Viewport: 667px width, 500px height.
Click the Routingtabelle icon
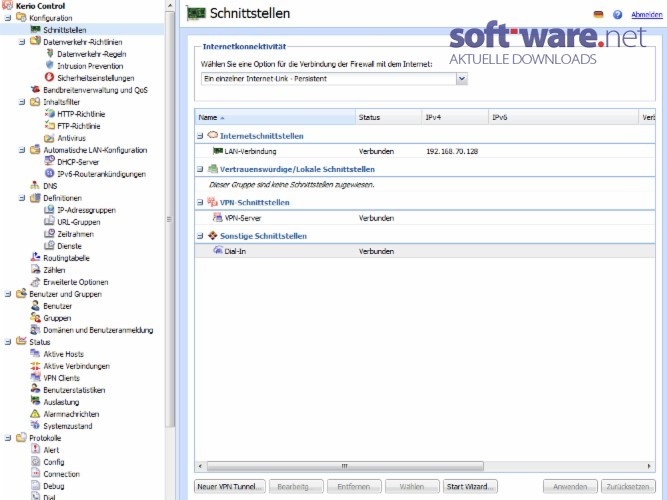(x=35, y=257)
